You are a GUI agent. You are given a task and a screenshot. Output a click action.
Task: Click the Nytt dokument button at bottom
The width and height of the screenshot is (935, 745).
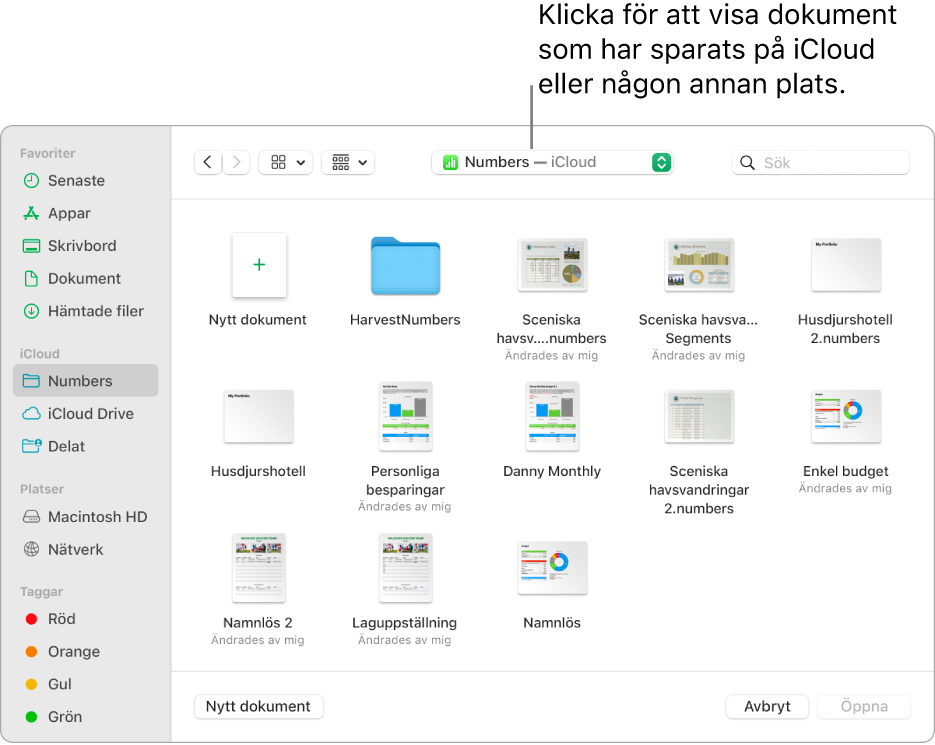click(x=259, y=707)
